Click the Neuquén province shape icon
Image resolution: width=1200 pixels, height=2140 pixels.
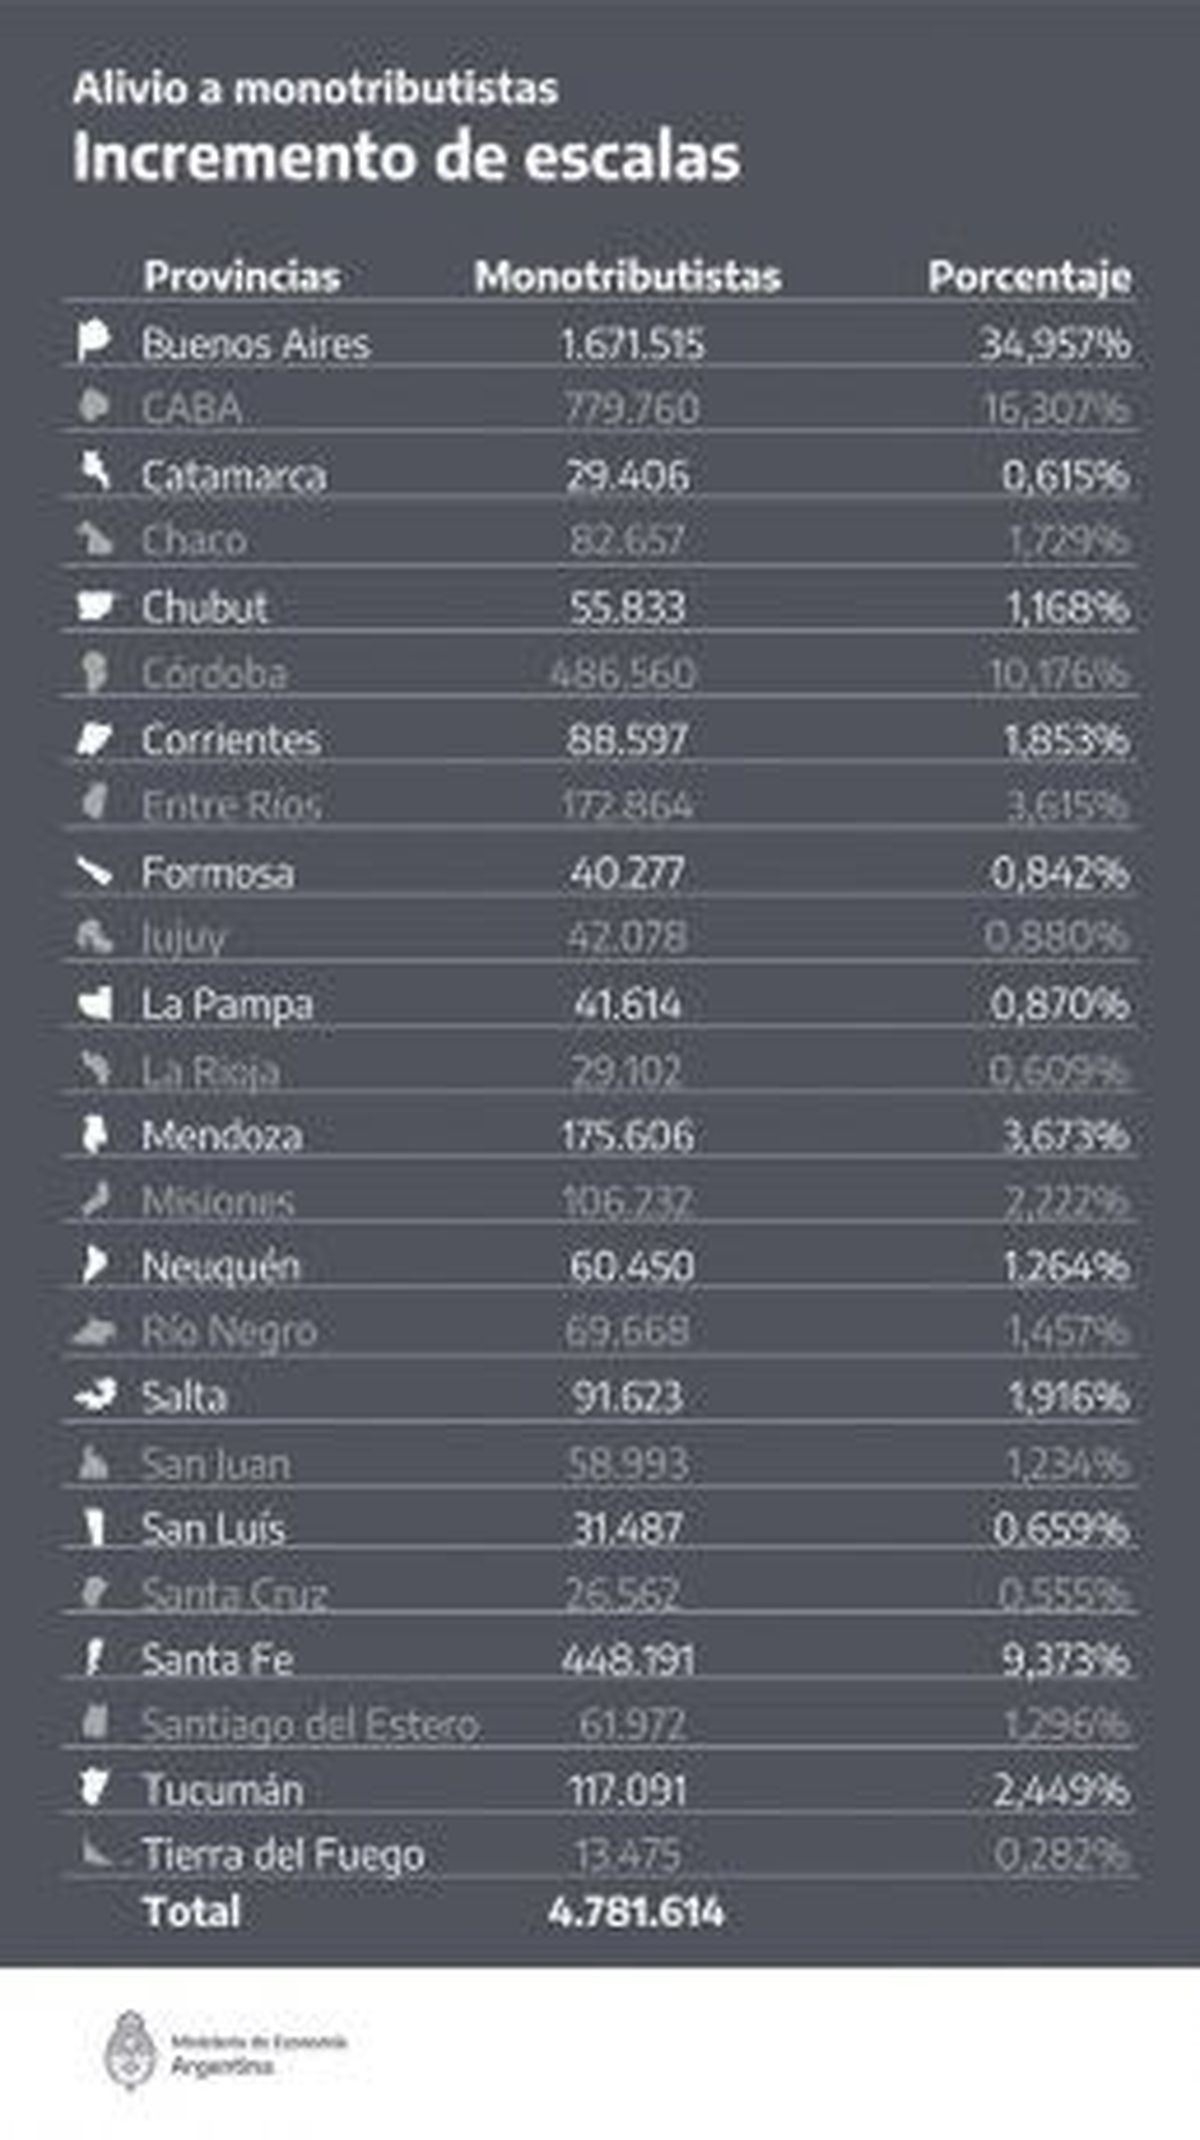pos(94,1265)
